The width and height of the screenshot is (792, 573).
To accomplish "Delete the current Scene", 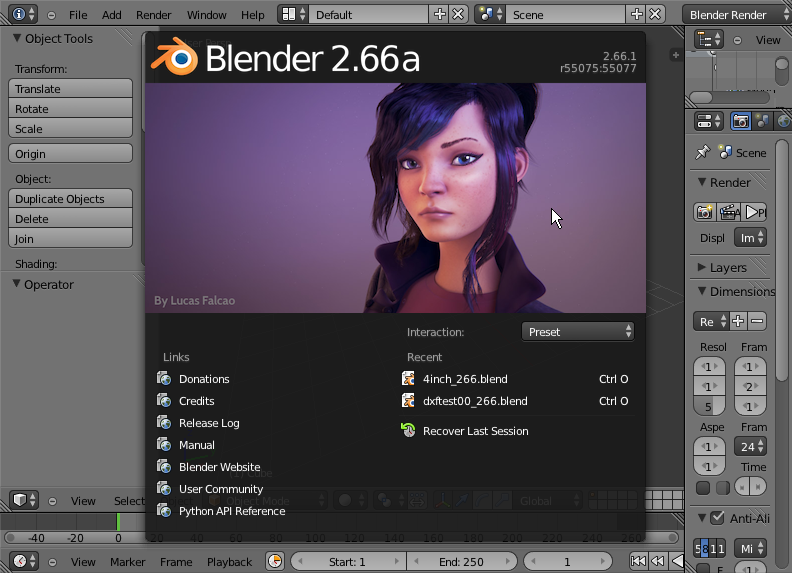I will (x=655, y=14).
